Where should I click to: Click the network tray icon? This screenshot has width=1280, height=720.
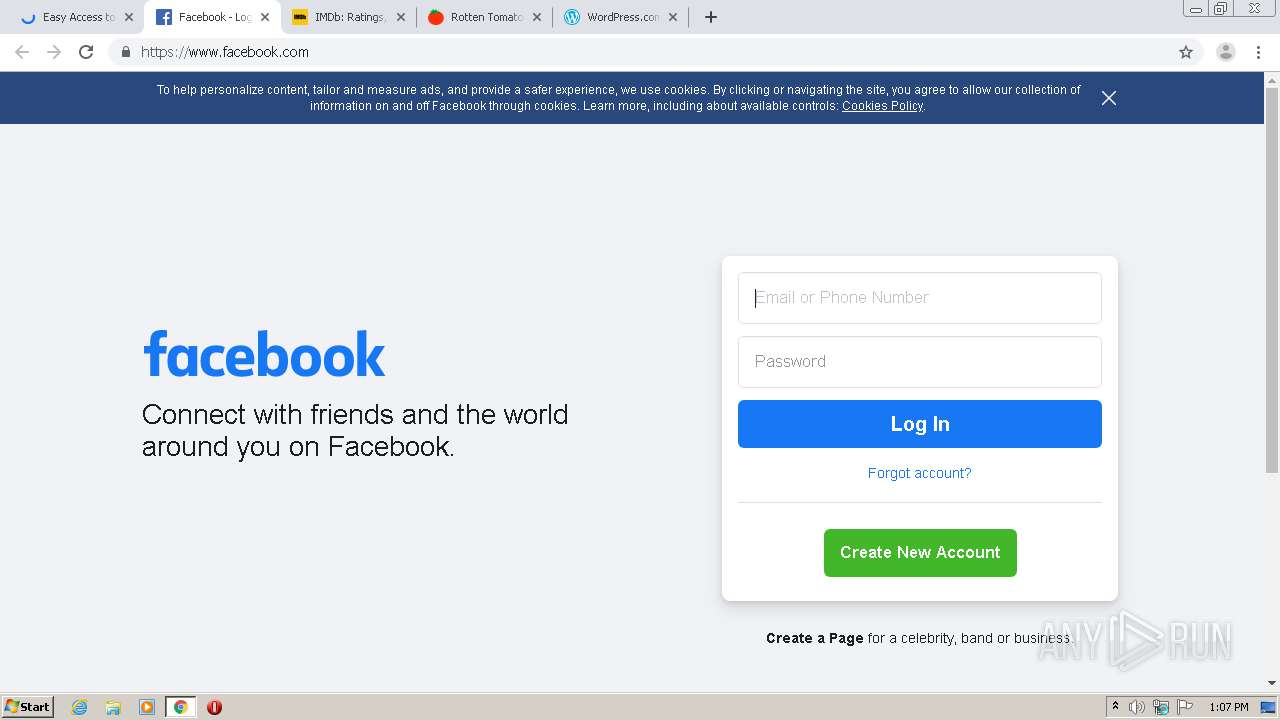(1161, 707)
